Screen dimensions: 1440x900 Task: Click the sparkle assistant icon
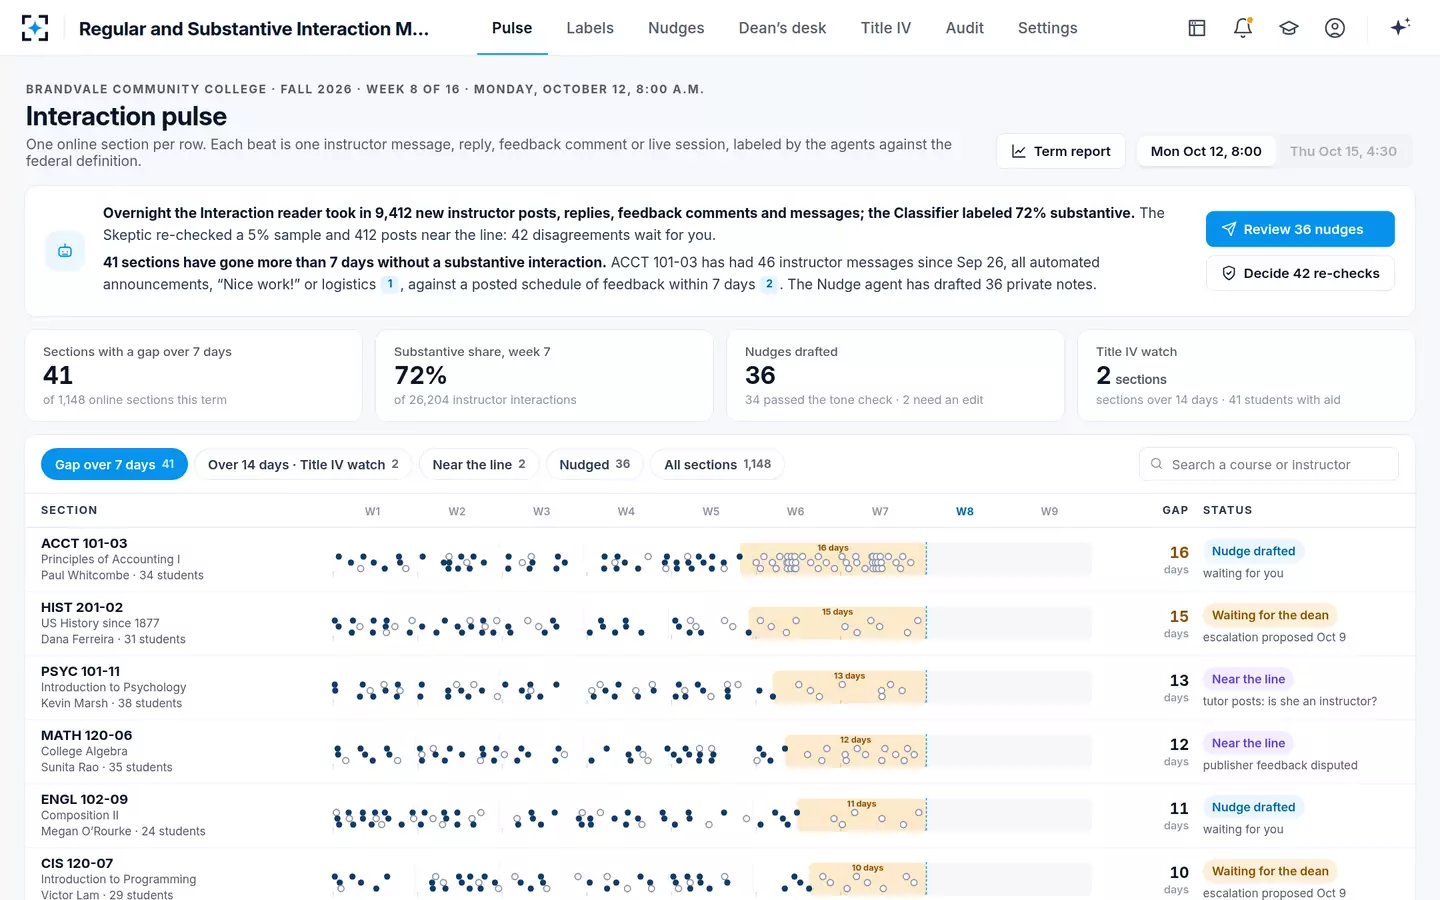(x=1400, y=27)
